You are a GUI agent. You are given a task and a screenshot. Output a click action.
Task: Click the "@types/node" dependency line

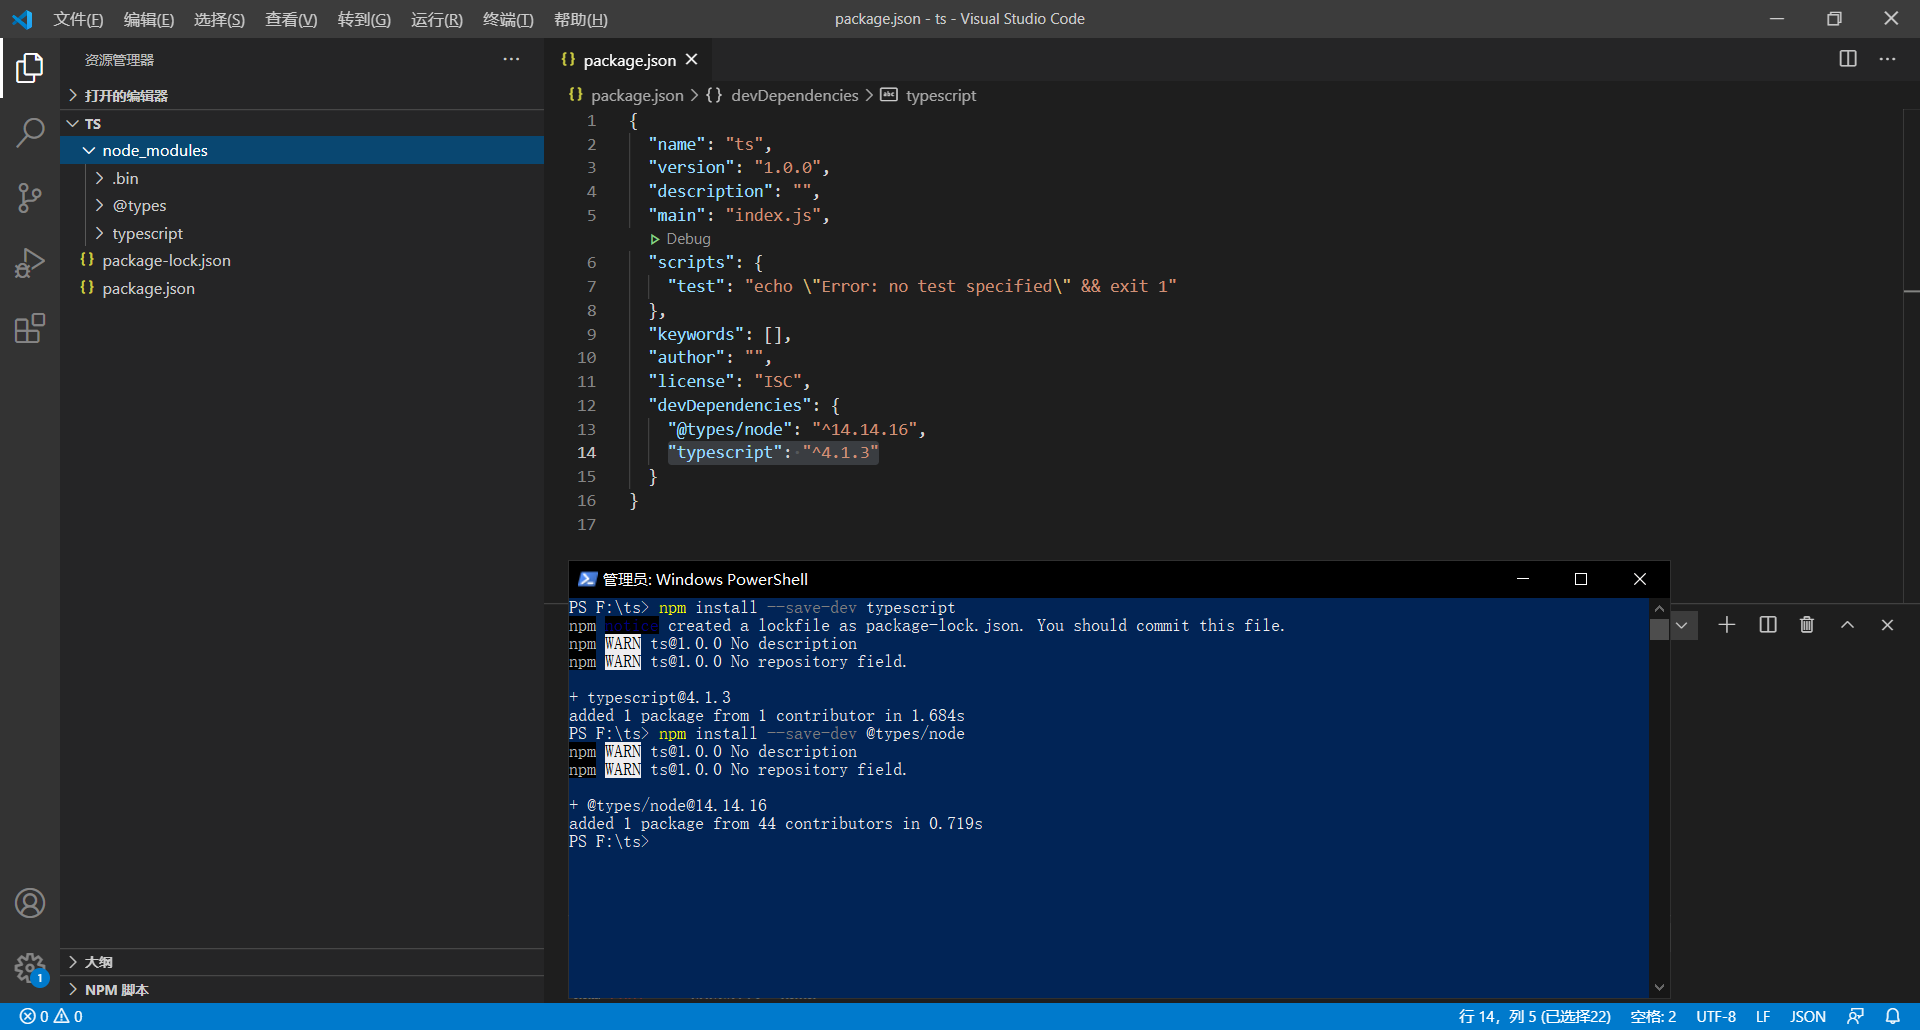pos(797,429)
